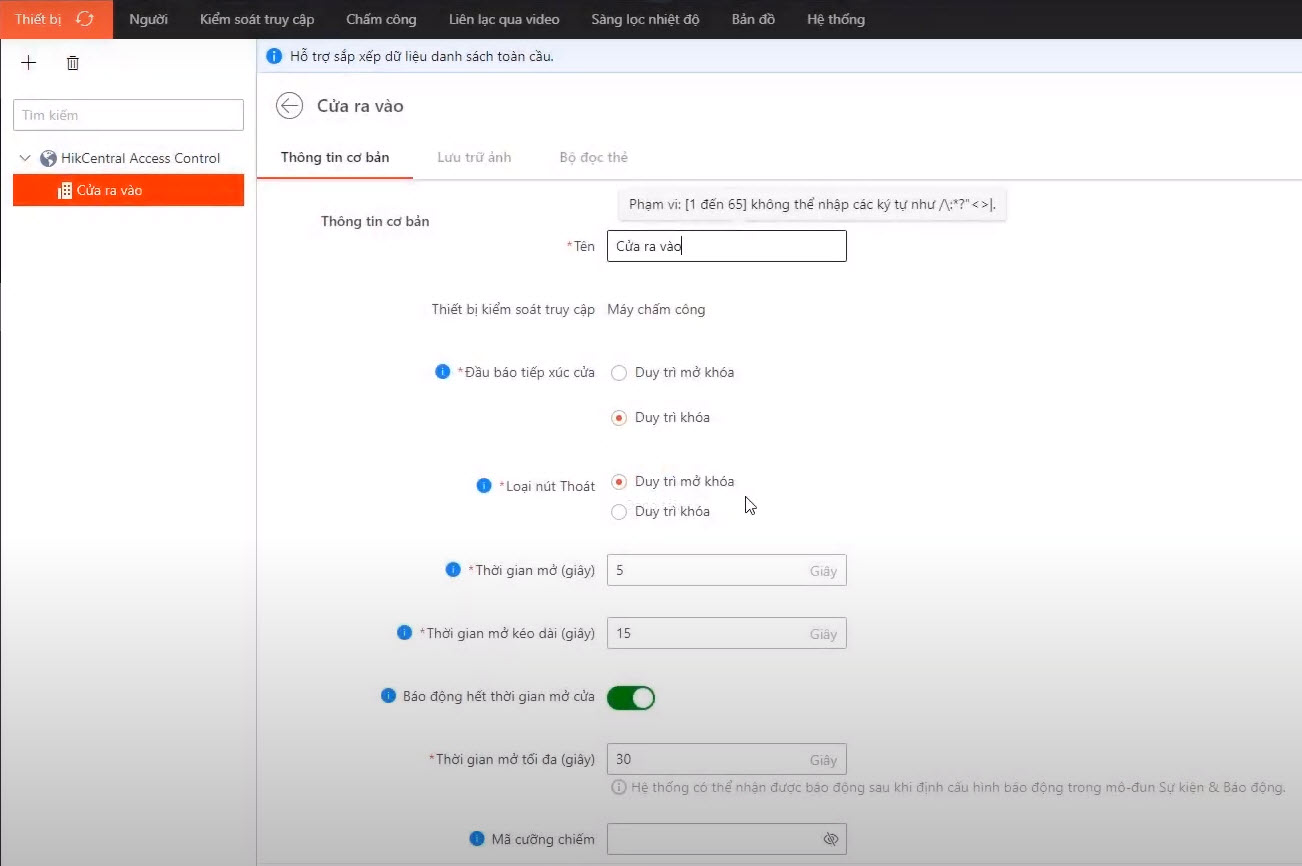The image size is (1302, 866).
Task: Click the Tìm kiếm search box
Action: 128,115
